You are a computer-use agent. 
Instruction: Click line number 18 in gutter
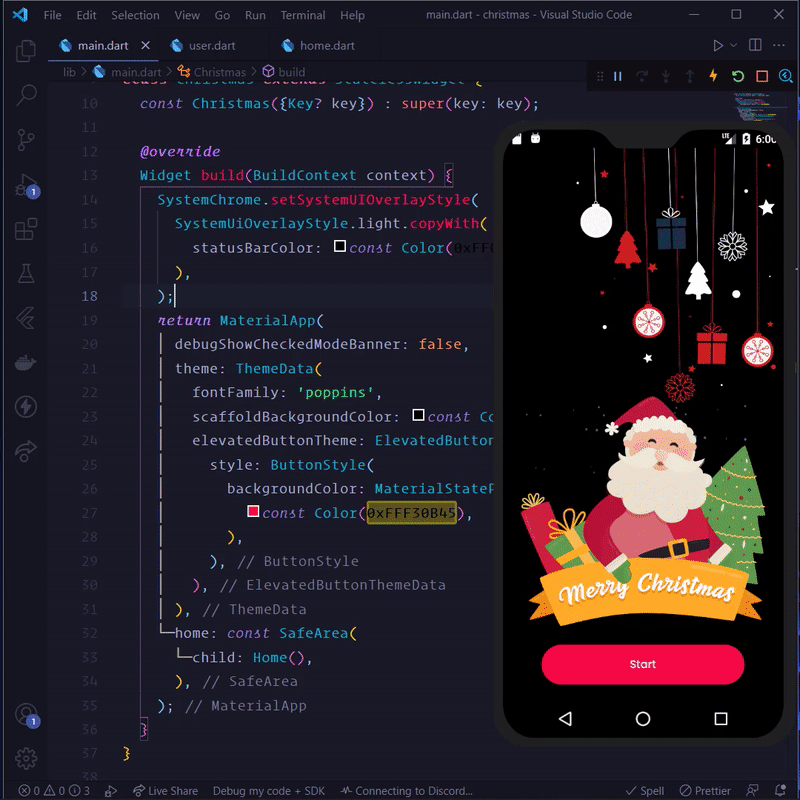tap(89, 296)
